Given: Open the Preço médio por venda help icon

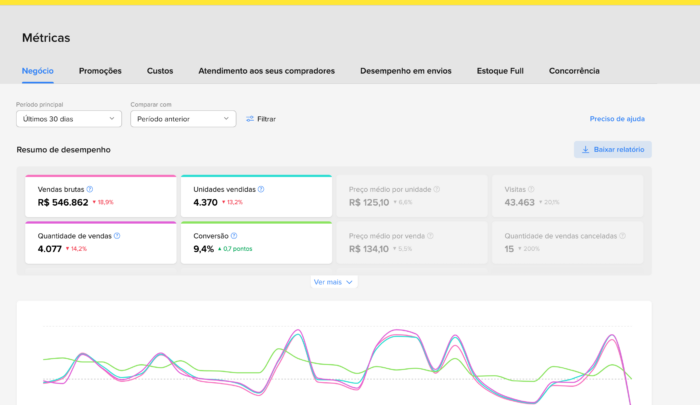Looking at the screenshot, I should pos(430,236).
